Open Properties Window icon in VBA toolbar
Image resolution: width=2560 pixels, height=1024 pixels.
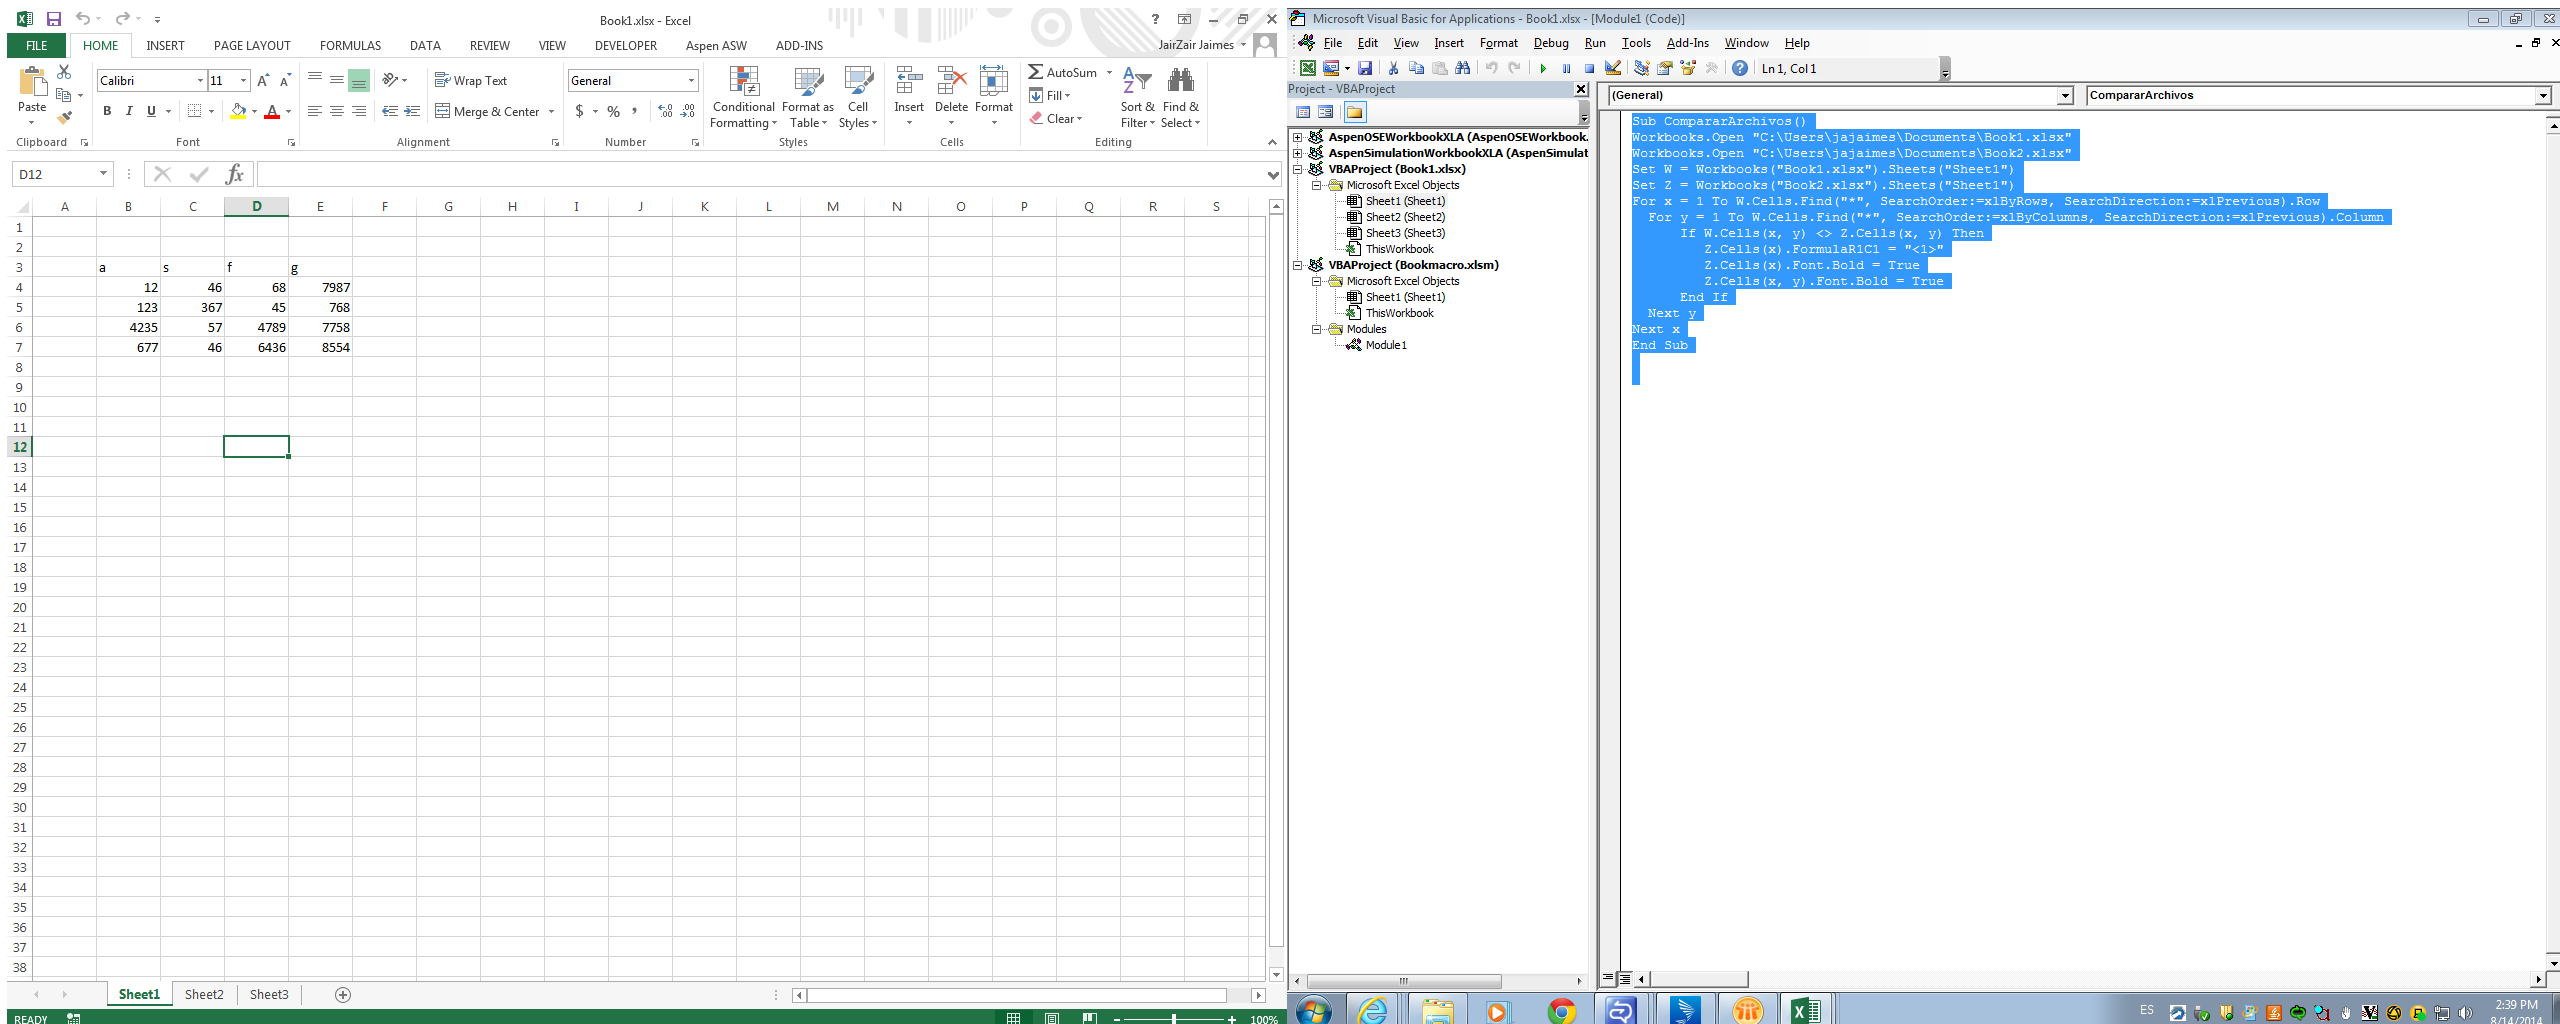[1665, 68]
